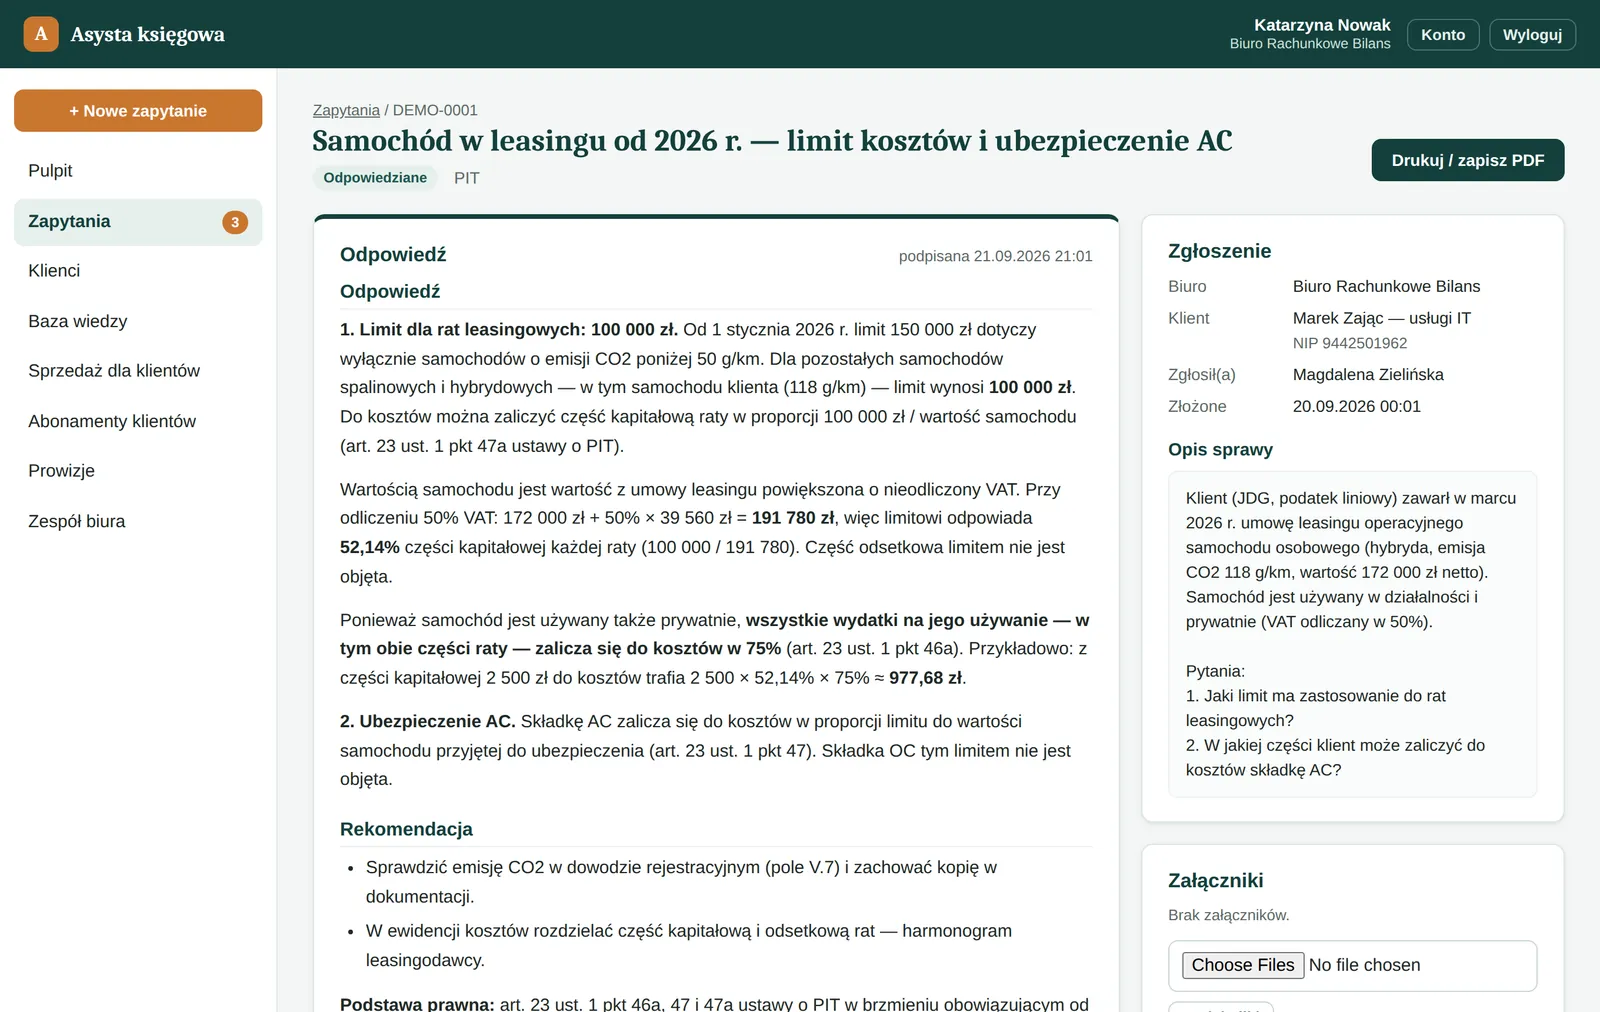
Task: Select Zapytania in the sidebar
Action: [x=138, y=222]
